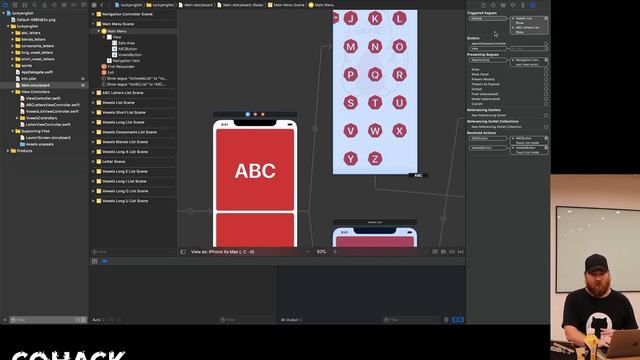
Task: Click the big ABC button on canvas
Action: coord(255,170)
